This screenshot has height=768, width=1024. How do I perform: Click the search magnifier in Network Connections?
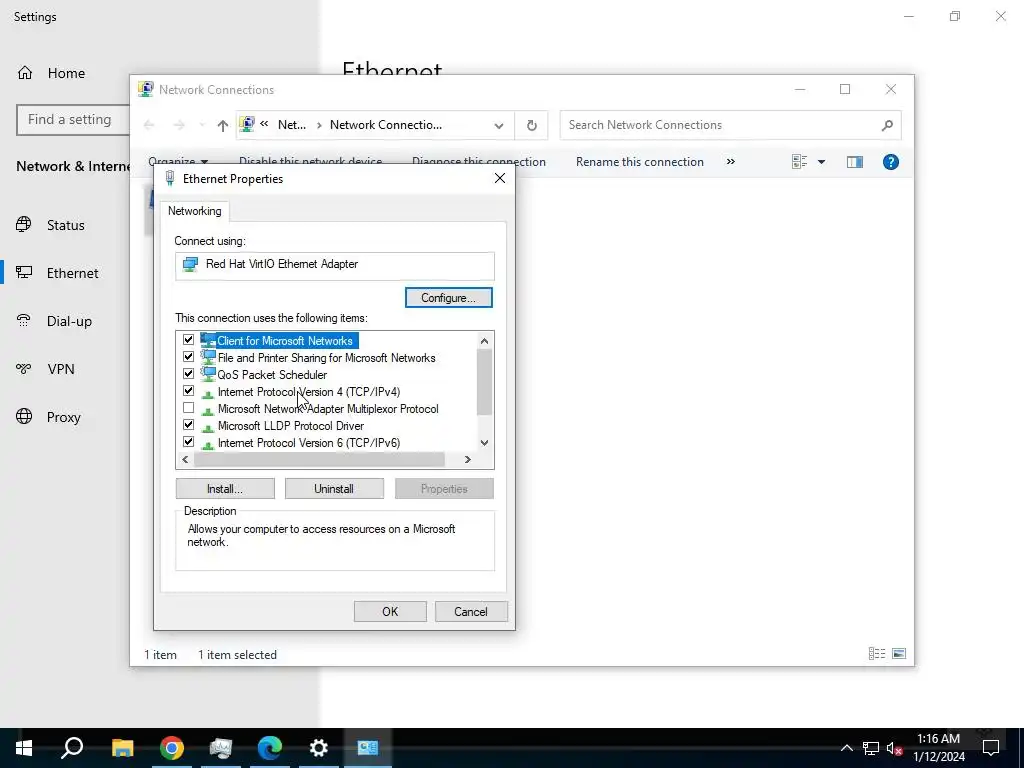click(887, 125)
